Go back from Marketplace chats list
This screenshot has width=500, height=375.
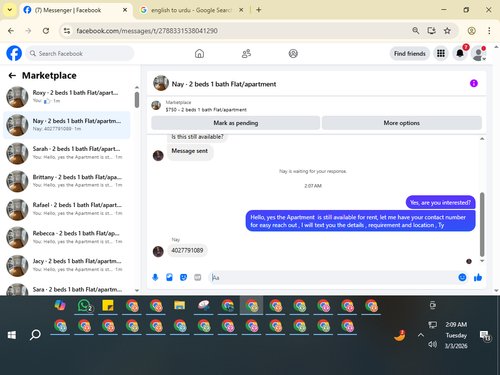12,76
